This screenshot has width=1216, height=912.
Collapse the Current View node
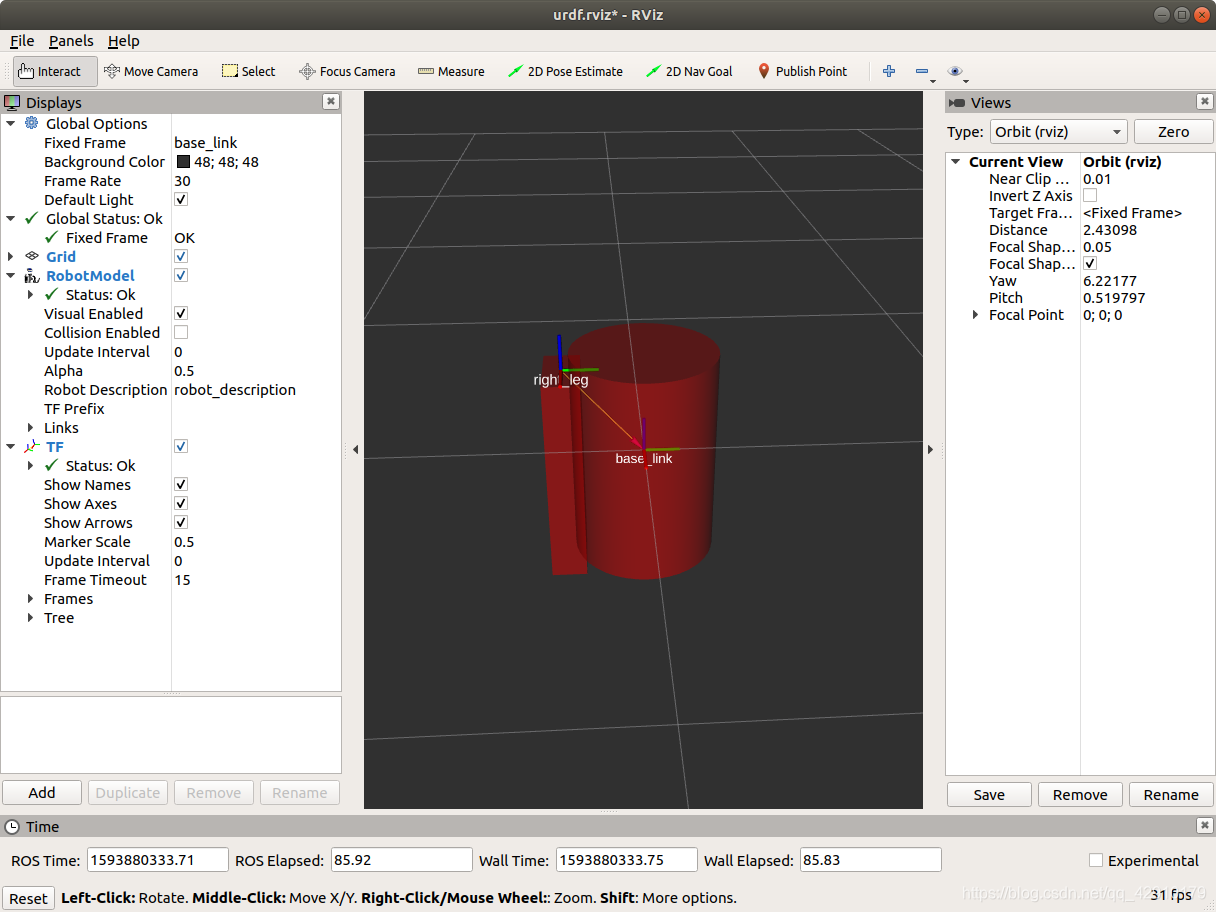click(x=956, y=161)
